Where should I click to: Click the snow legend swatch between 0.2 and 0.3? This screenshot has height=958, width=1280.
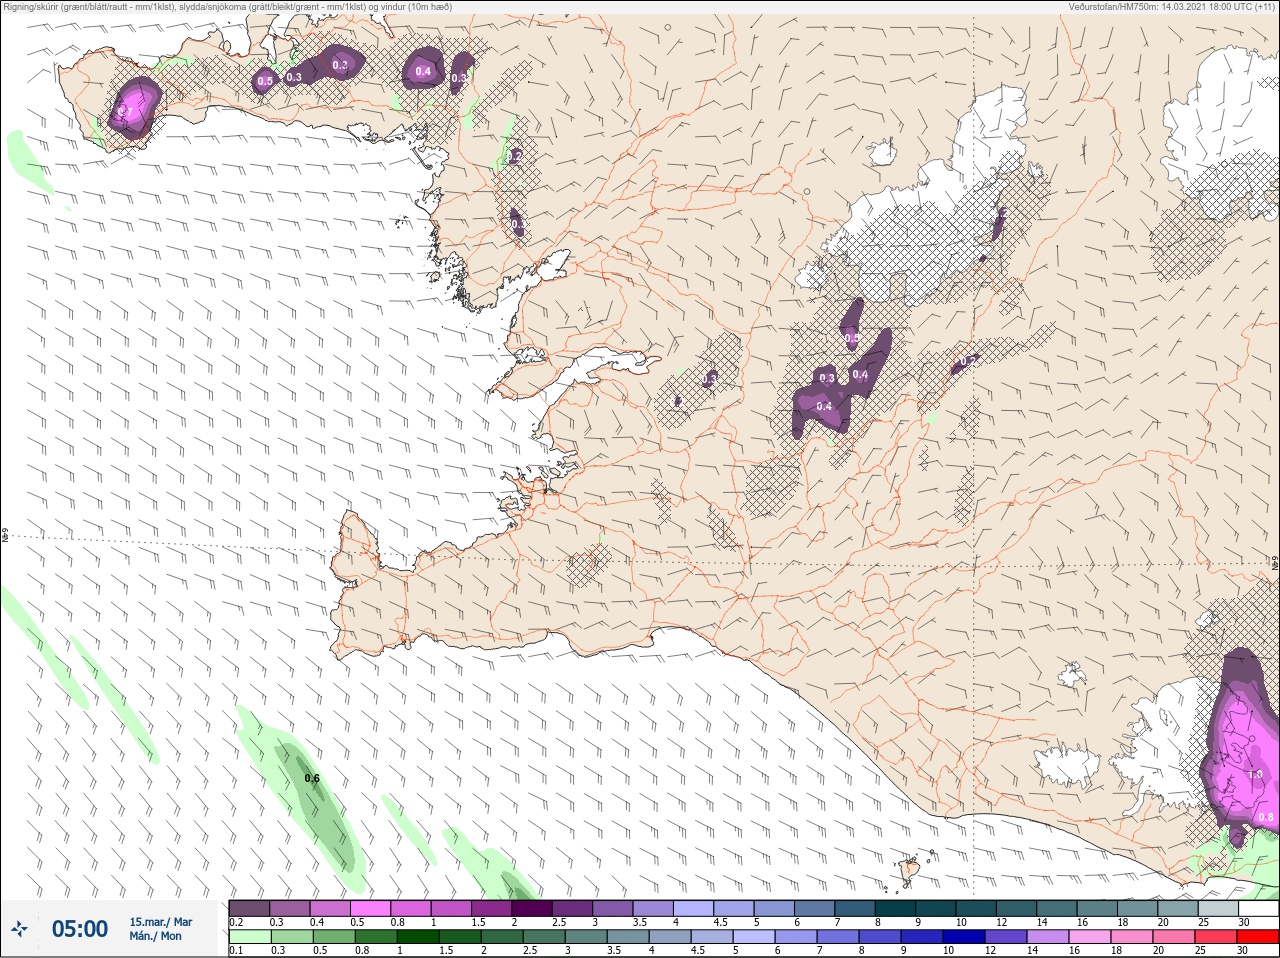tap(249, 908)
